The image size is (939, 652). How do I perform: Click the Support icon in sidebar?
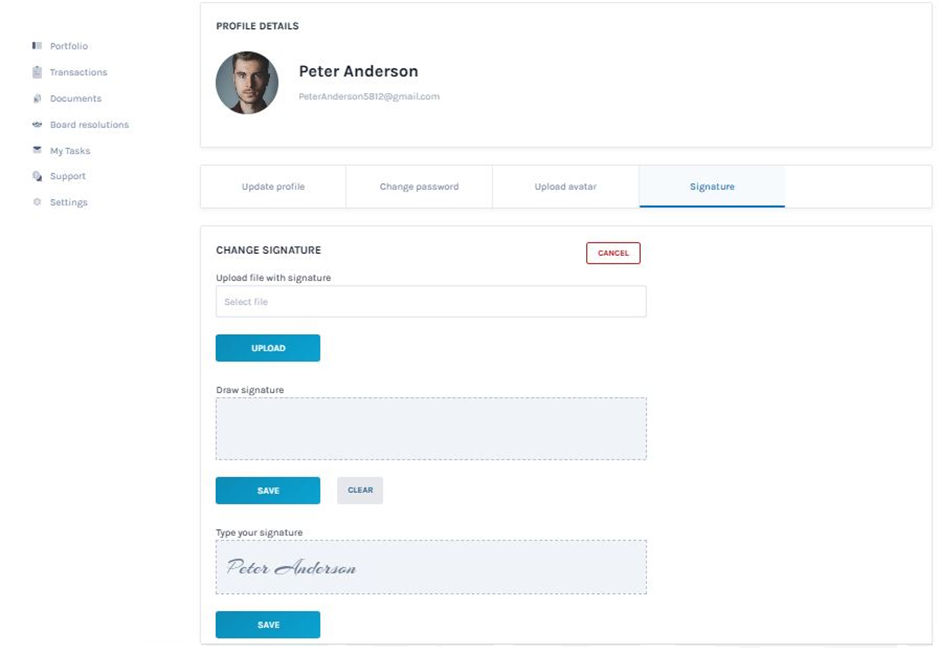click(x=37, y=176)
